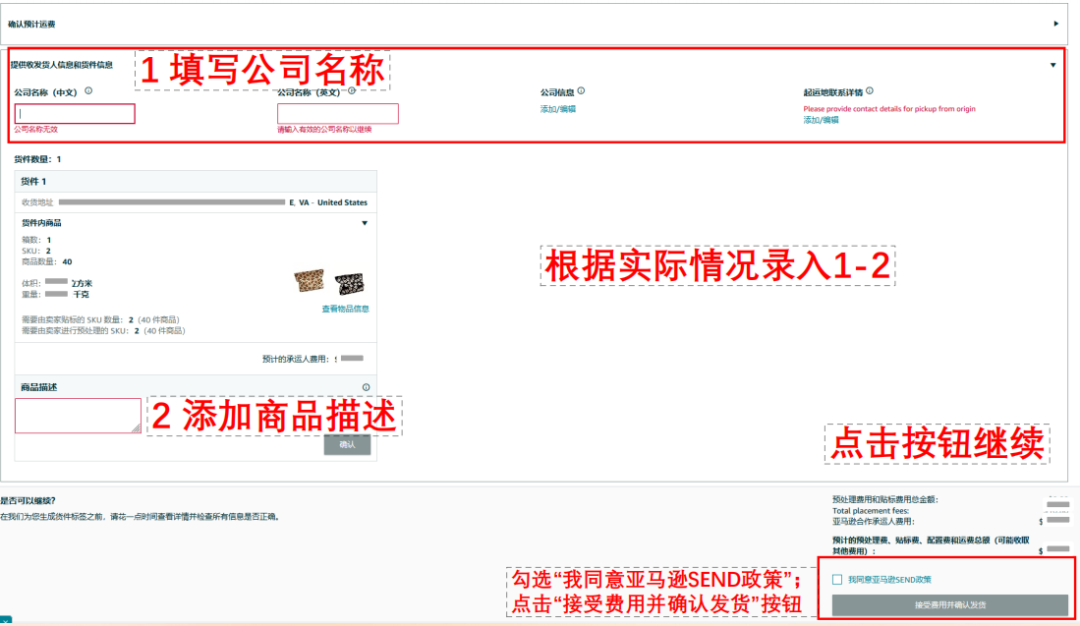This screenshot has width=1080, height=626.
Task: Click the 货件 1 panel header
Action: click(196, 182)
